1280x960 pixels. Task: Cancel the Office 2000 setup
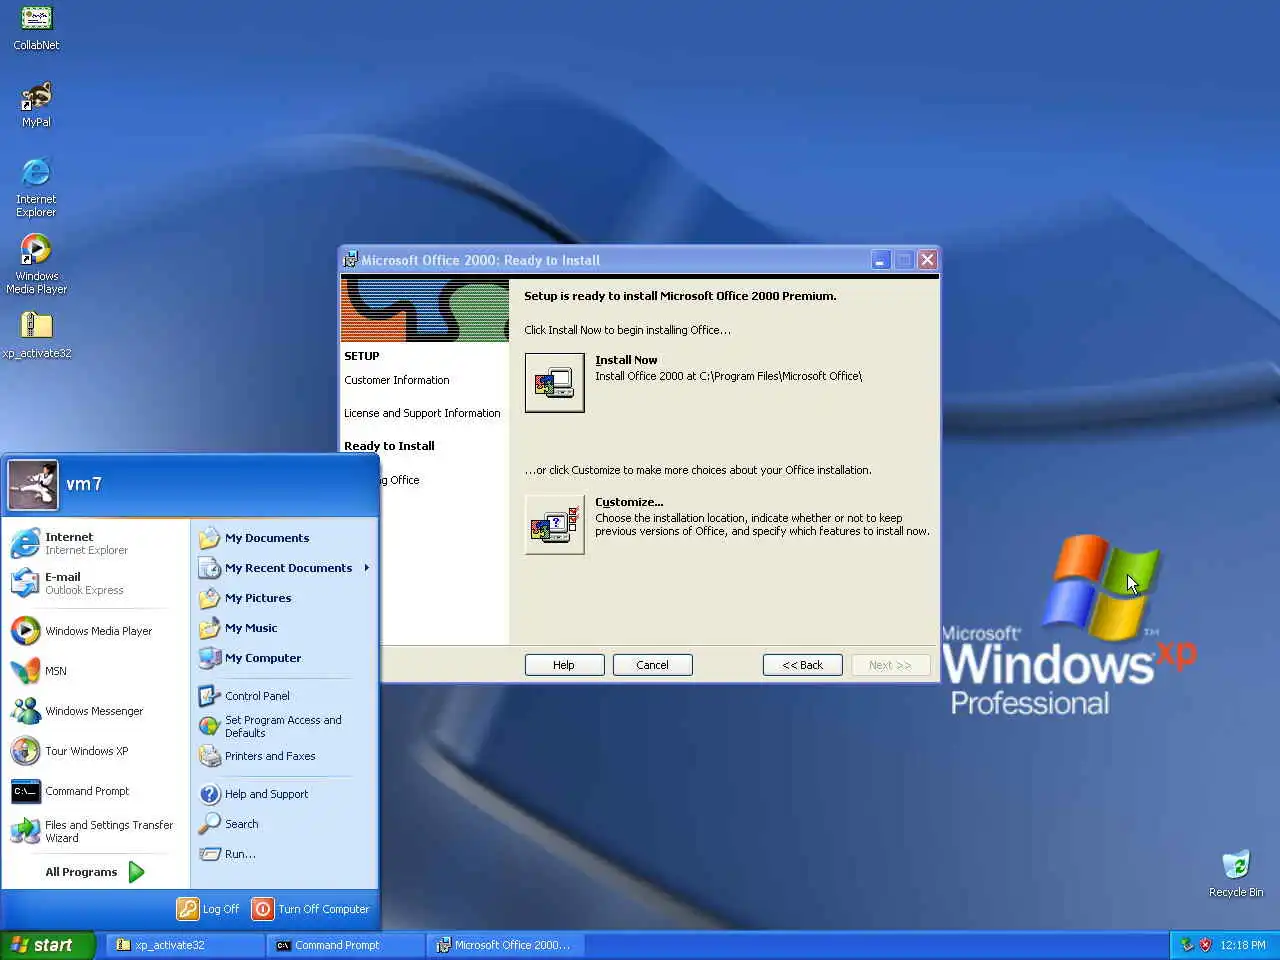[x=652, y=665]
